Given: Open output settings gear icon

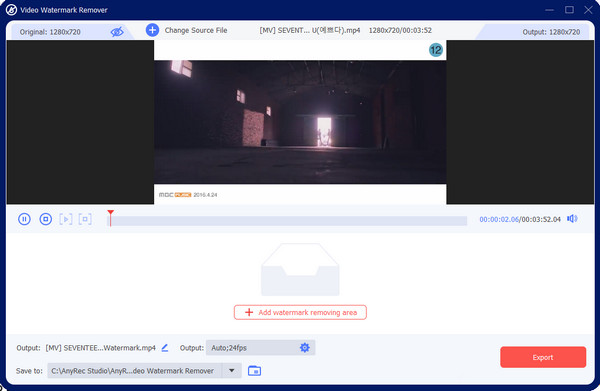Looking at the screenshot, I should (305, 347).
